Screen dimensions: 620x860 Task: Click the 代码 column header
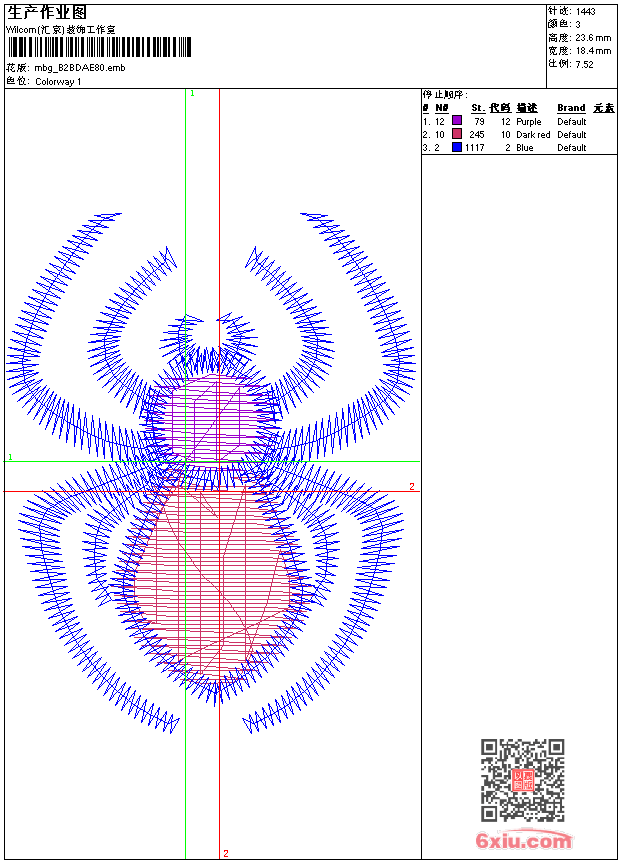pyautogui.click(x=500, y=108)
